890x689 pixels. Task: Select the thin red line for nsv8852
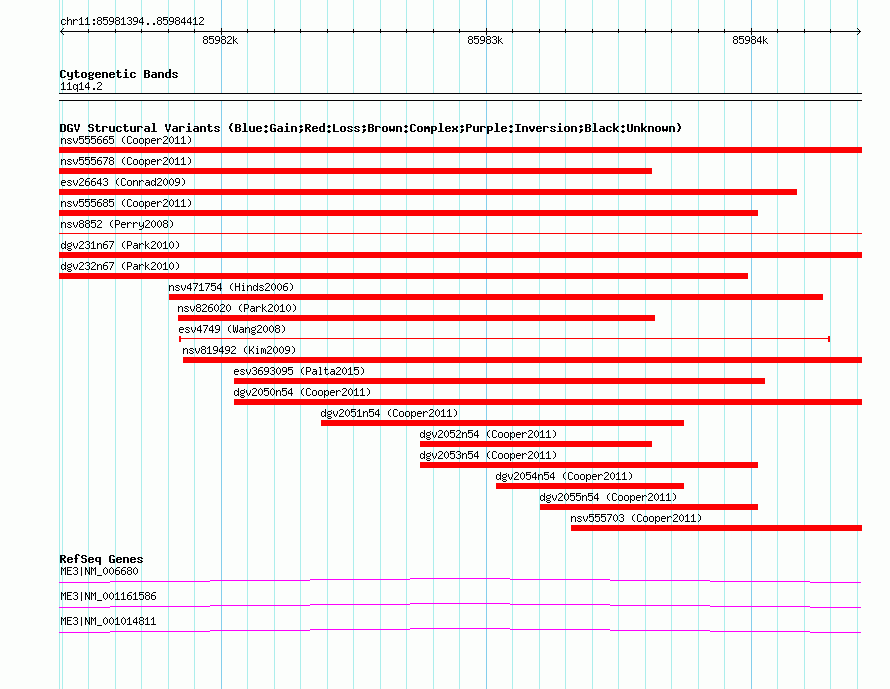click(460, 233)
